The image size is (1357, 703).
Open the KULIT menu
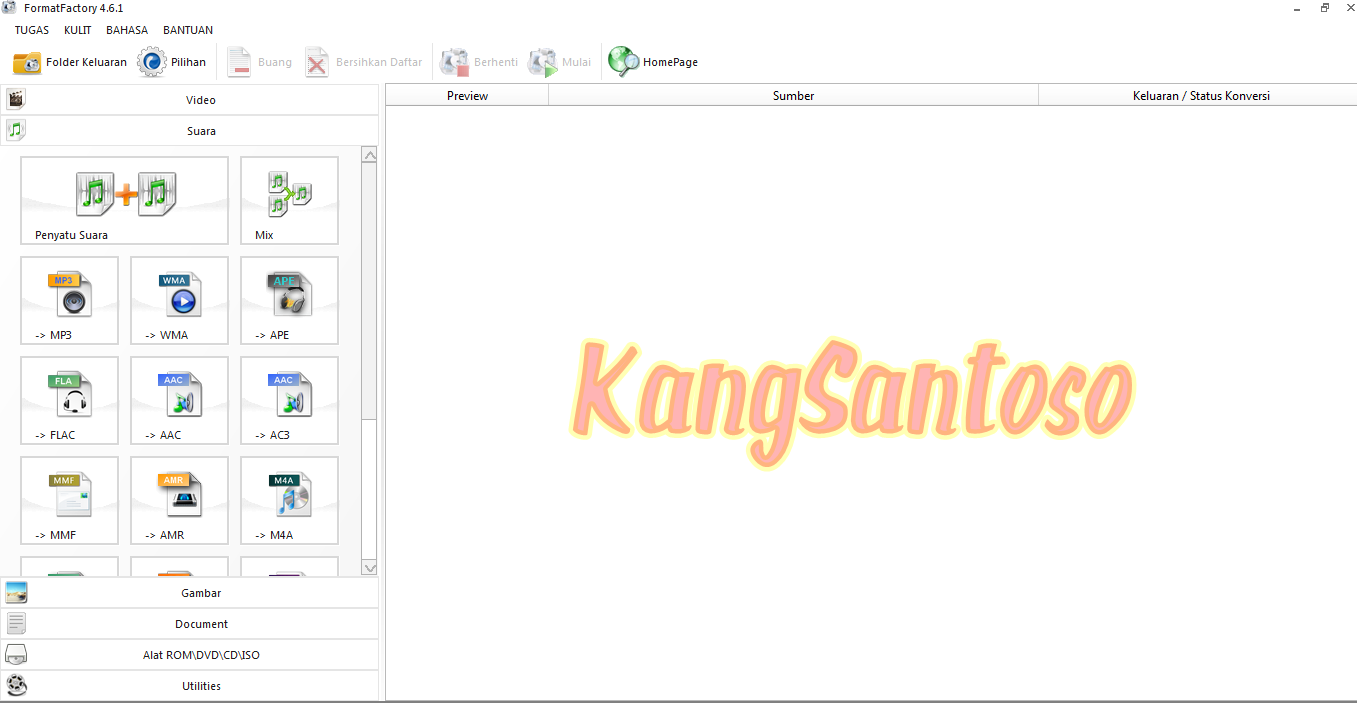pos(78,30)
